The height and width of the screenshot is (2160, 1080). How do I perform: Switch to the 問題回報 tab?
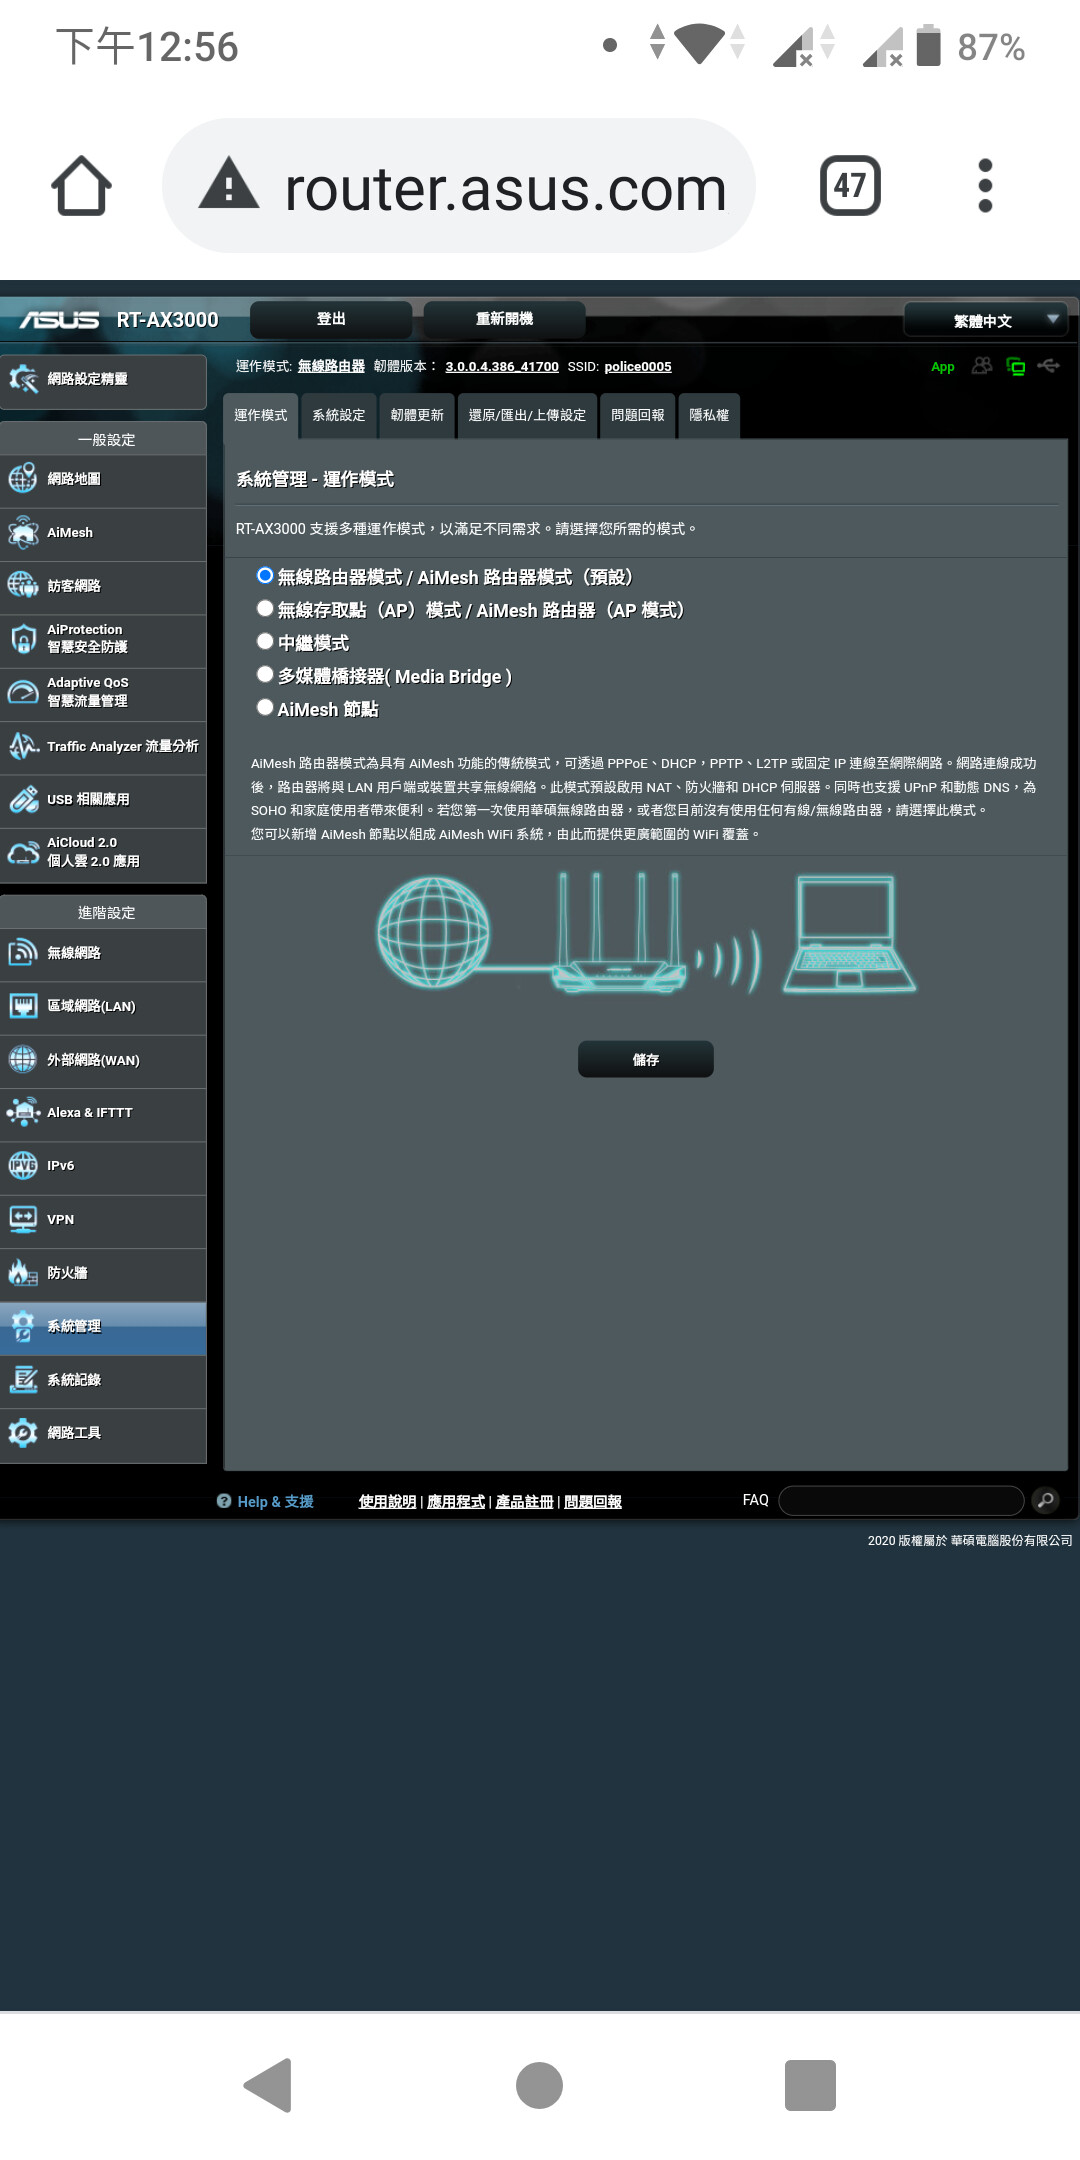point(637,415)
